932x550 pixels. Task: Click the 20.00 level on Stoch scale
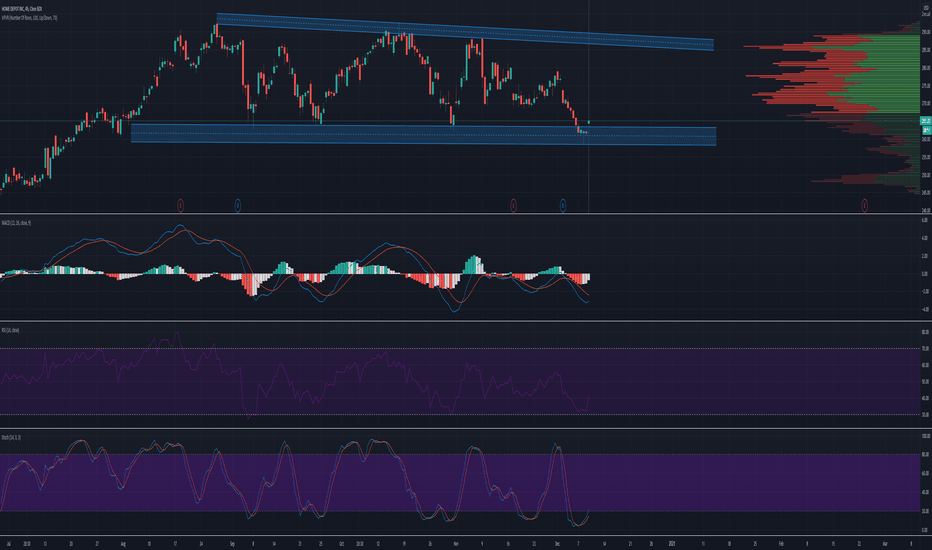(925, 511)
